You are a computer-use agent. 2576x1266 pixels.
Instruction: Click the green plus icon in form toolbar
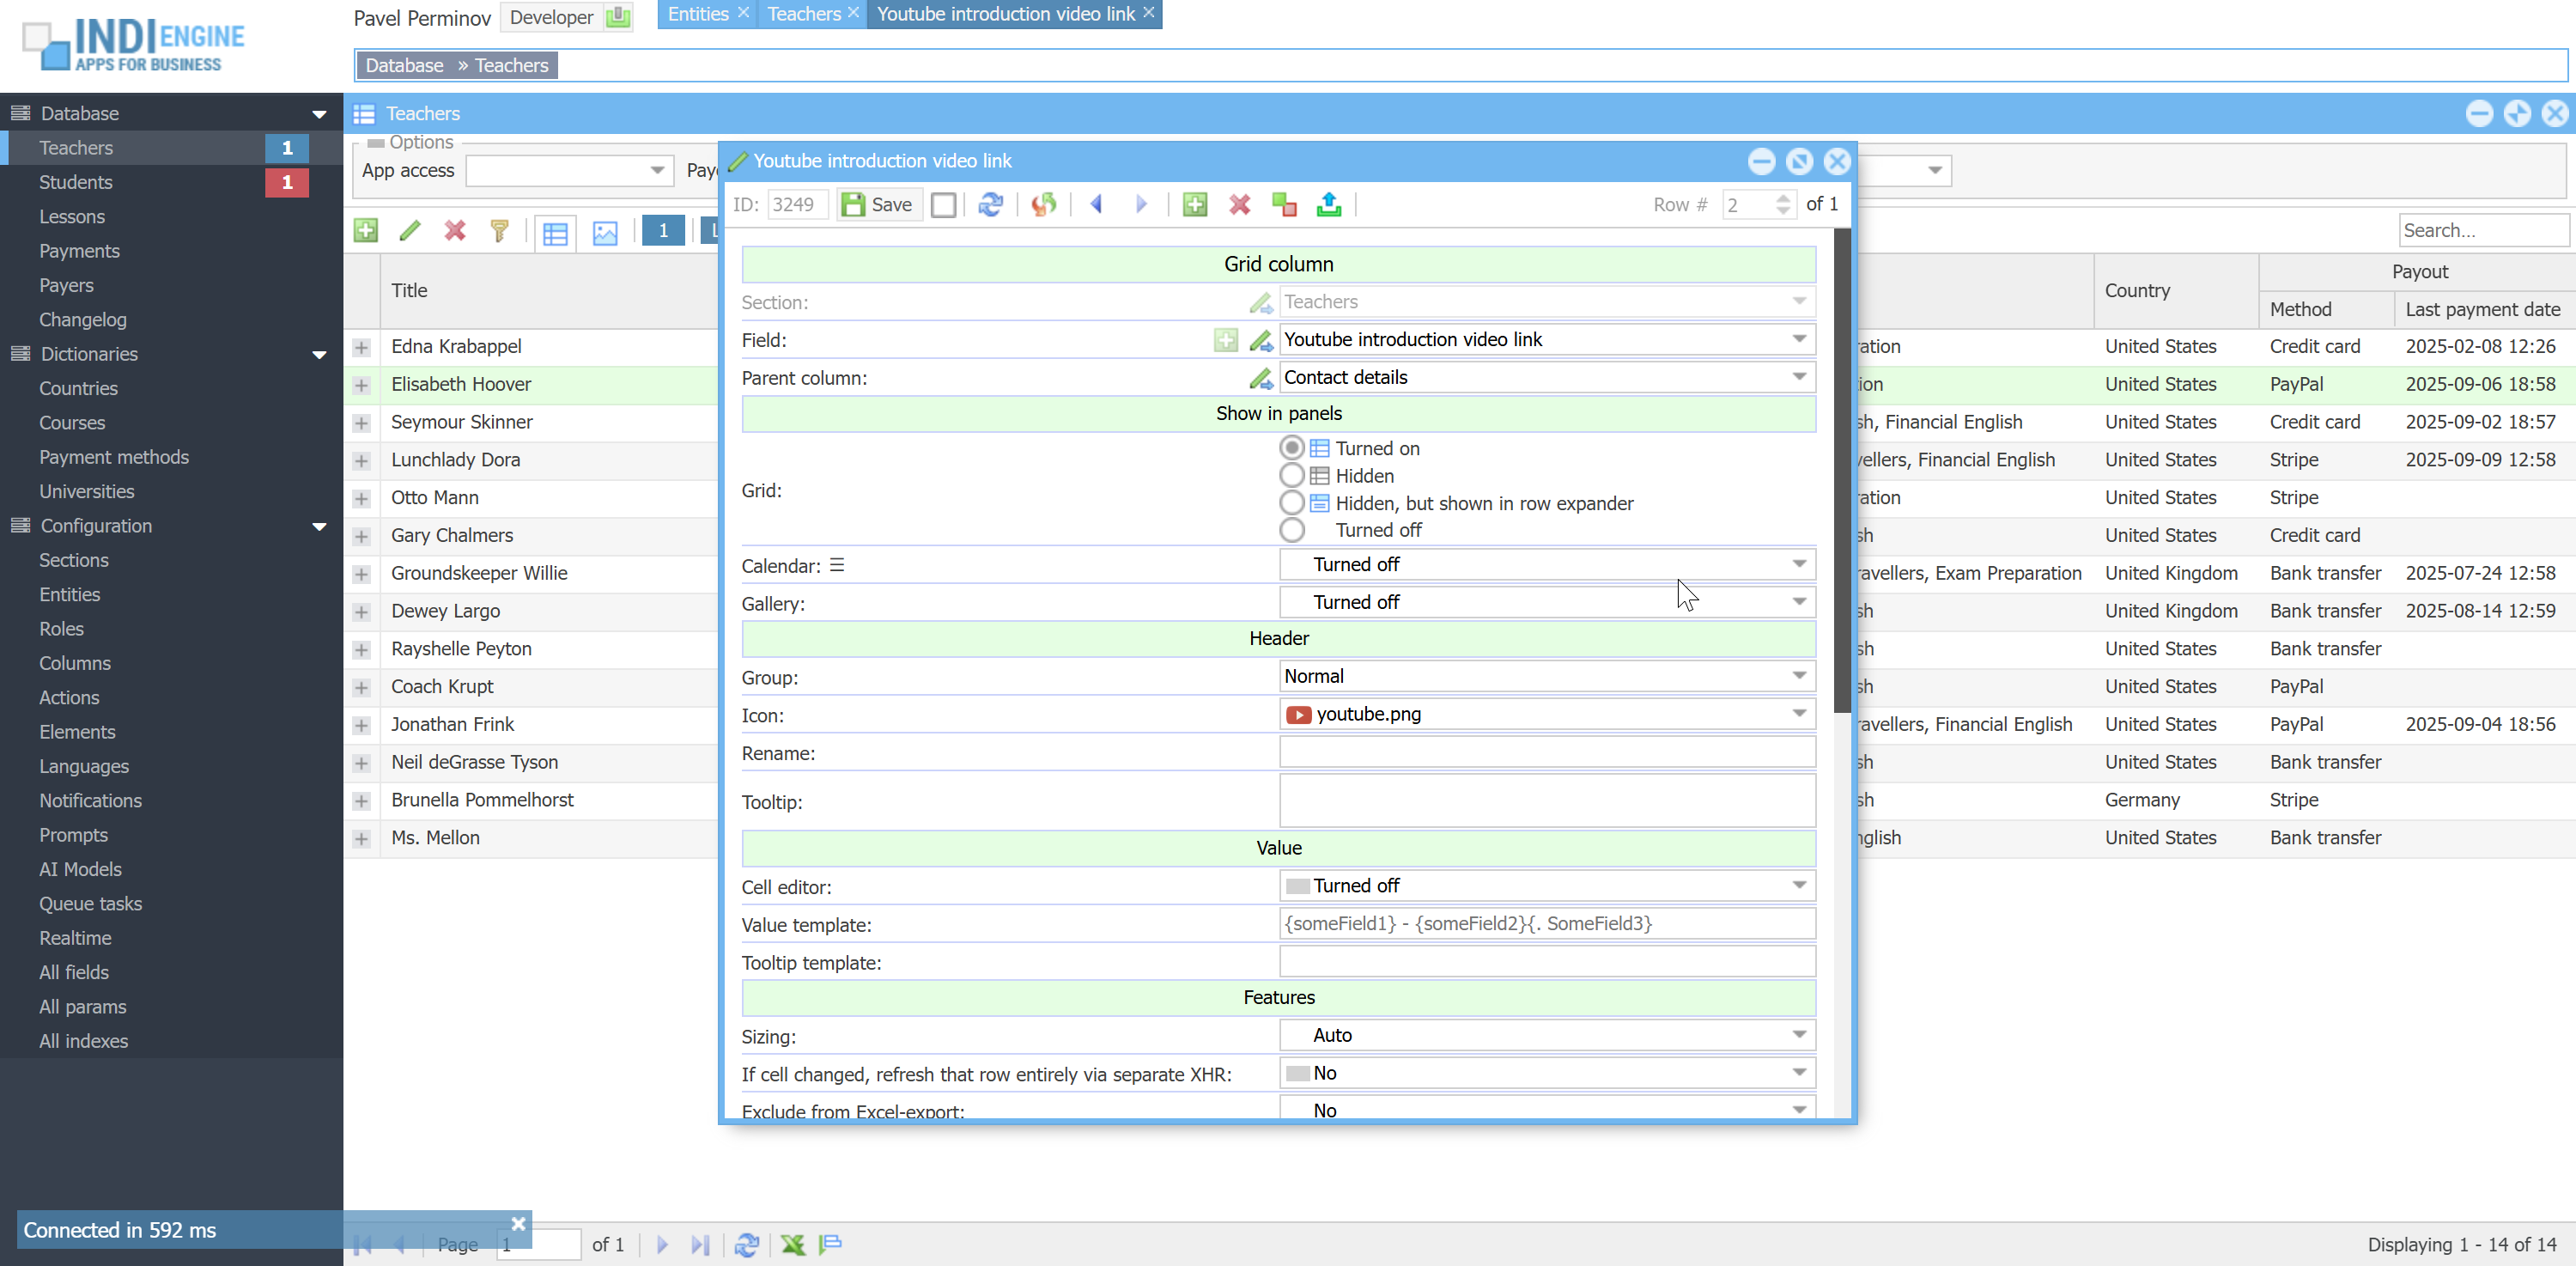[x=1194, y=204]
